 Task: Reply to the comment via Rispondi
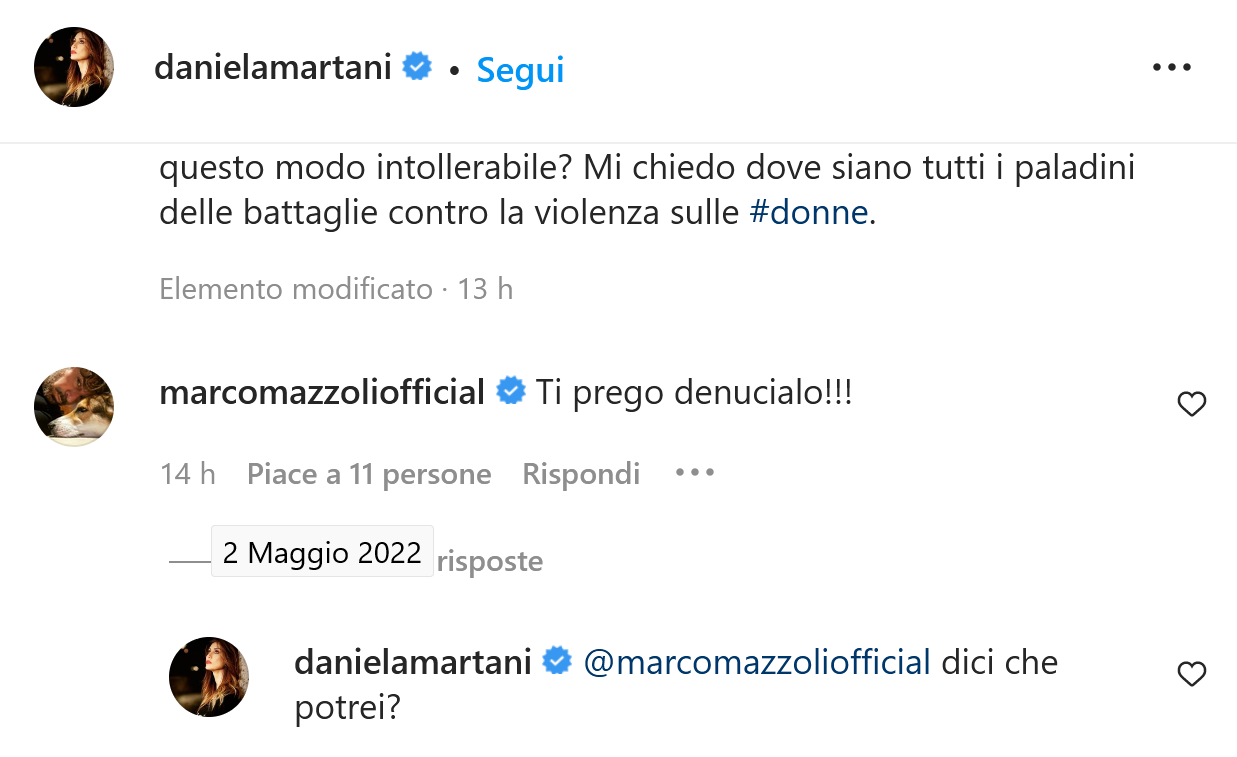581,474
